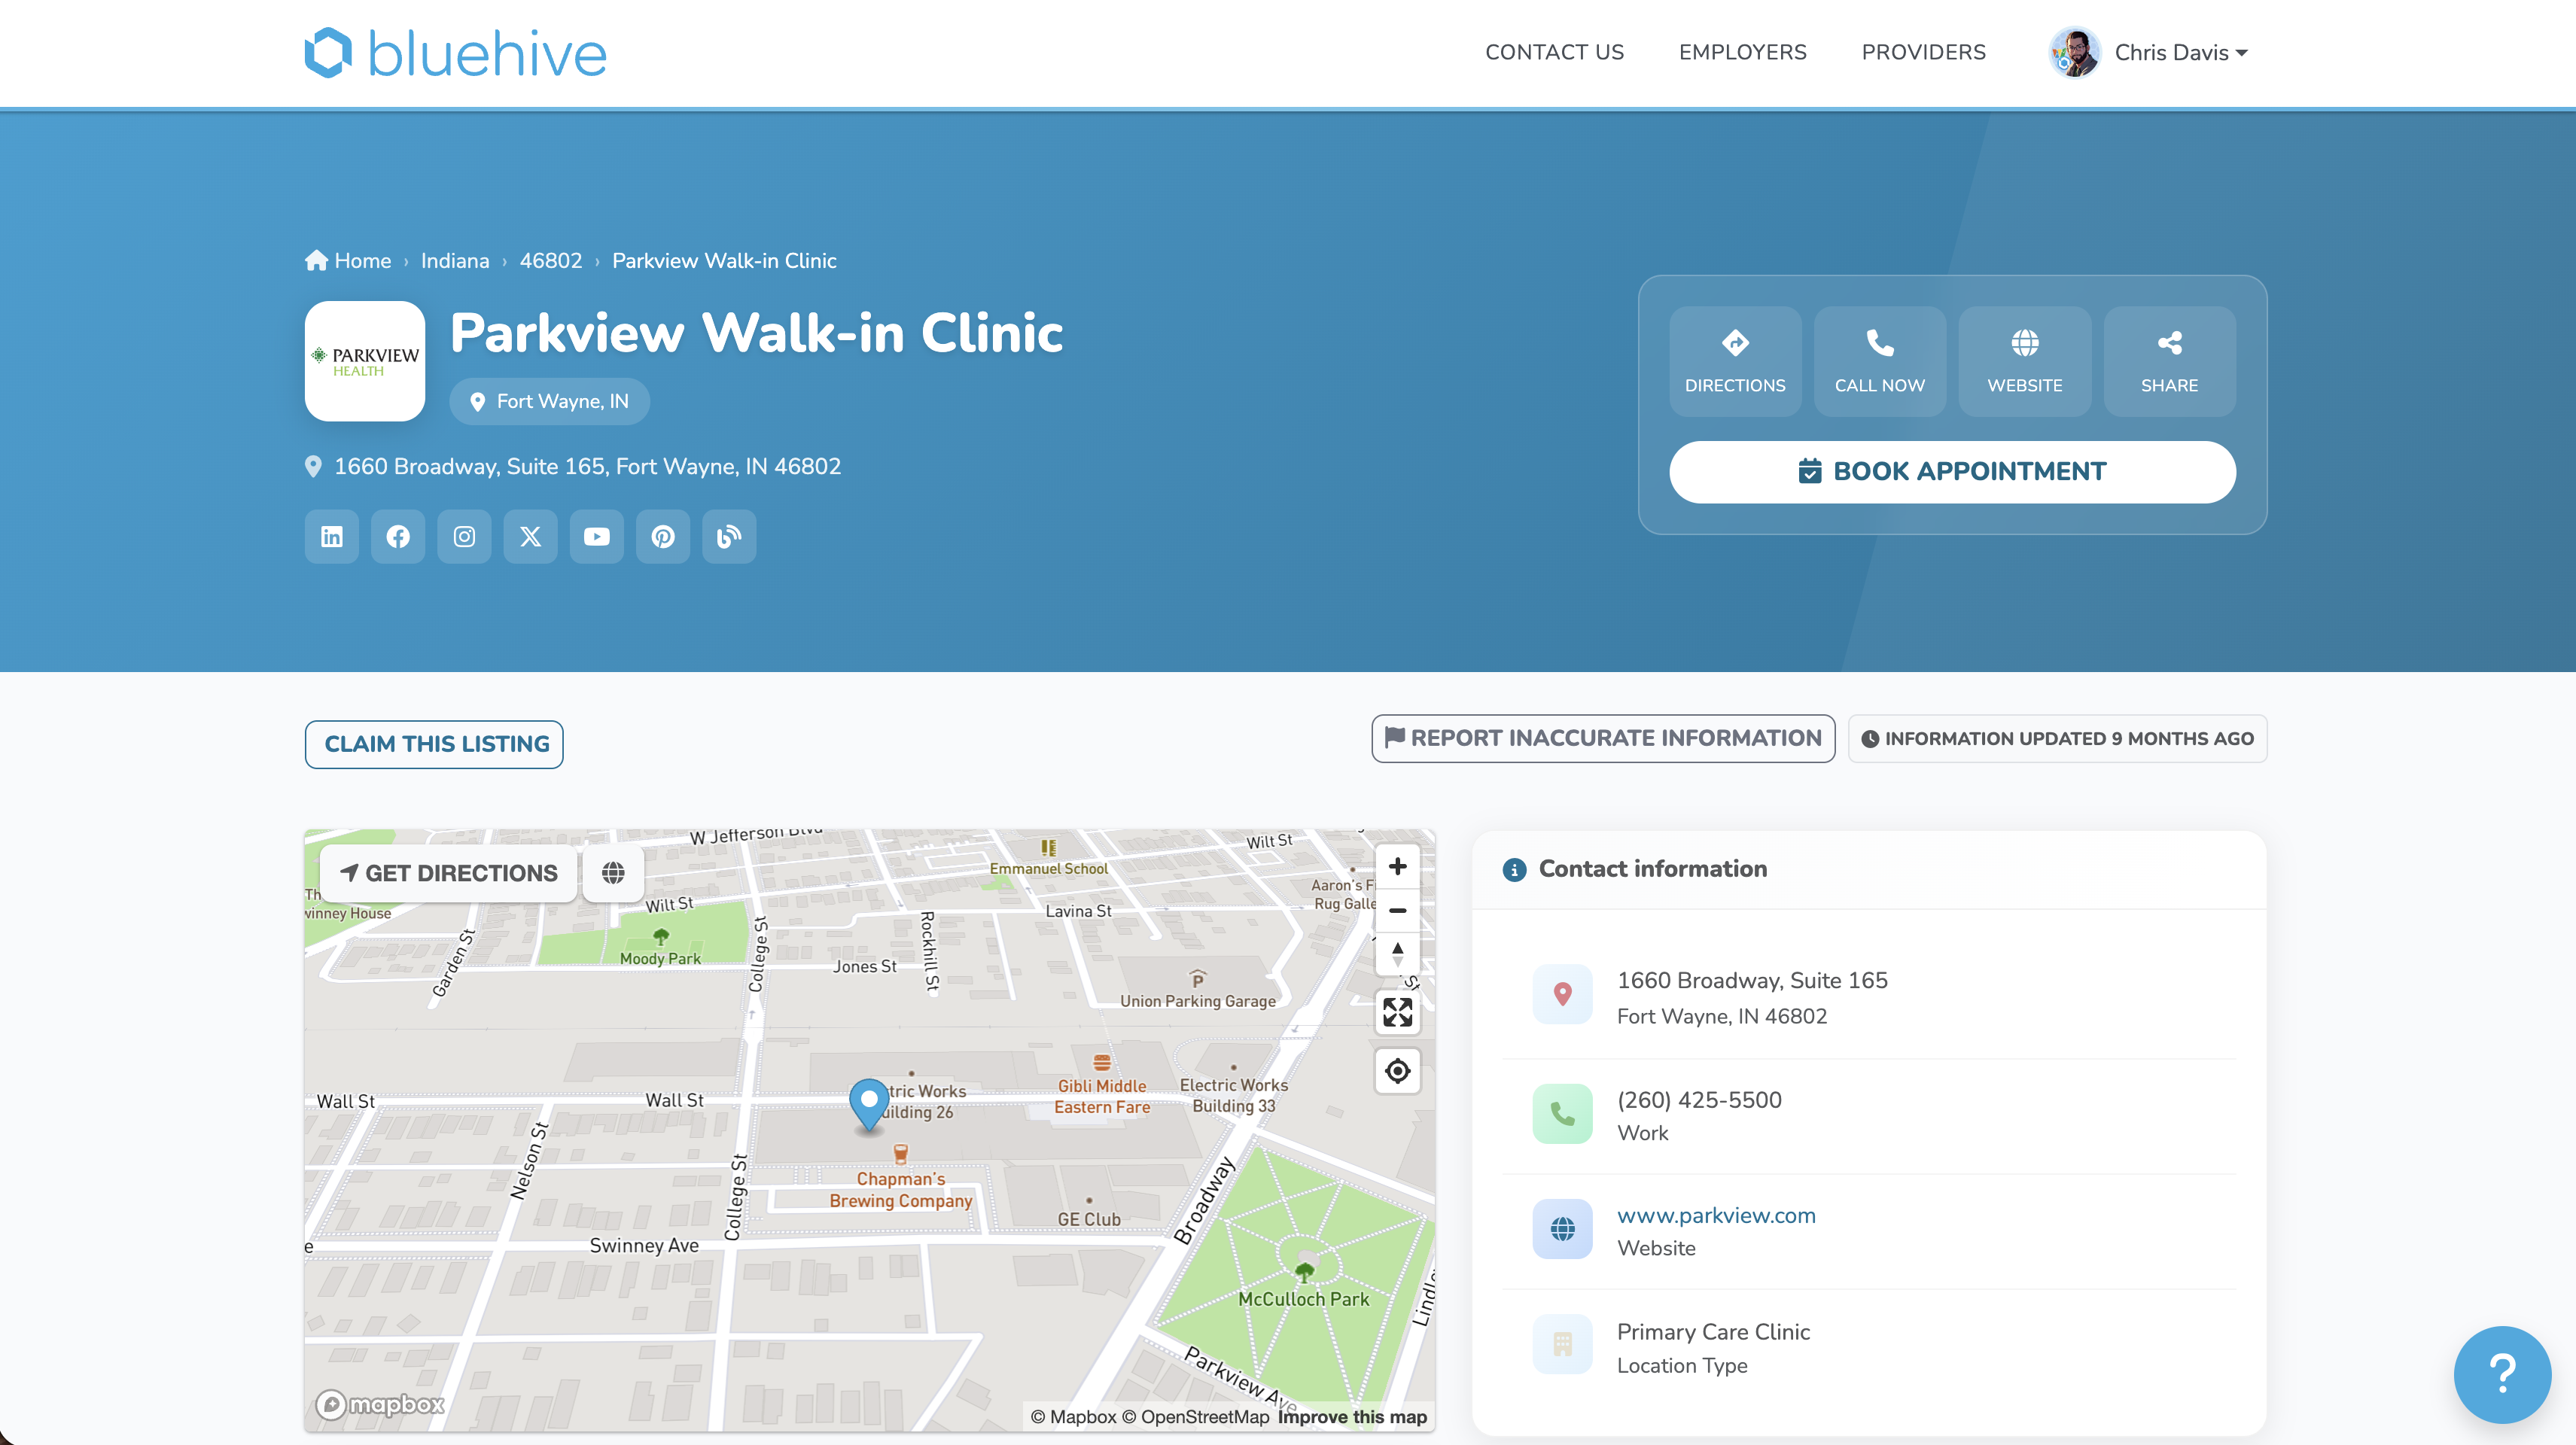Open the LinkedIn social link icon

click(331, 537)
